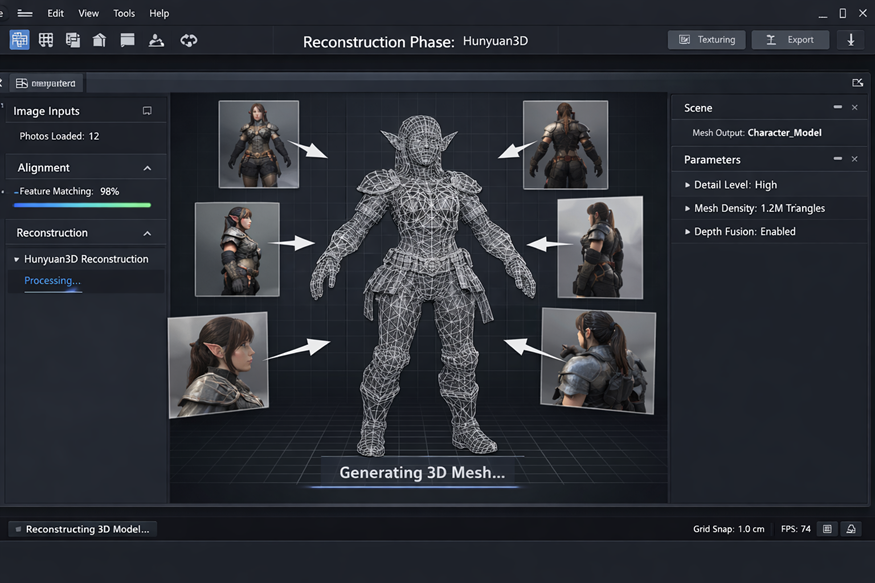
Task: Select the grid table icon in toolbar
Action: pyautogui.click(x=46, y=40)
